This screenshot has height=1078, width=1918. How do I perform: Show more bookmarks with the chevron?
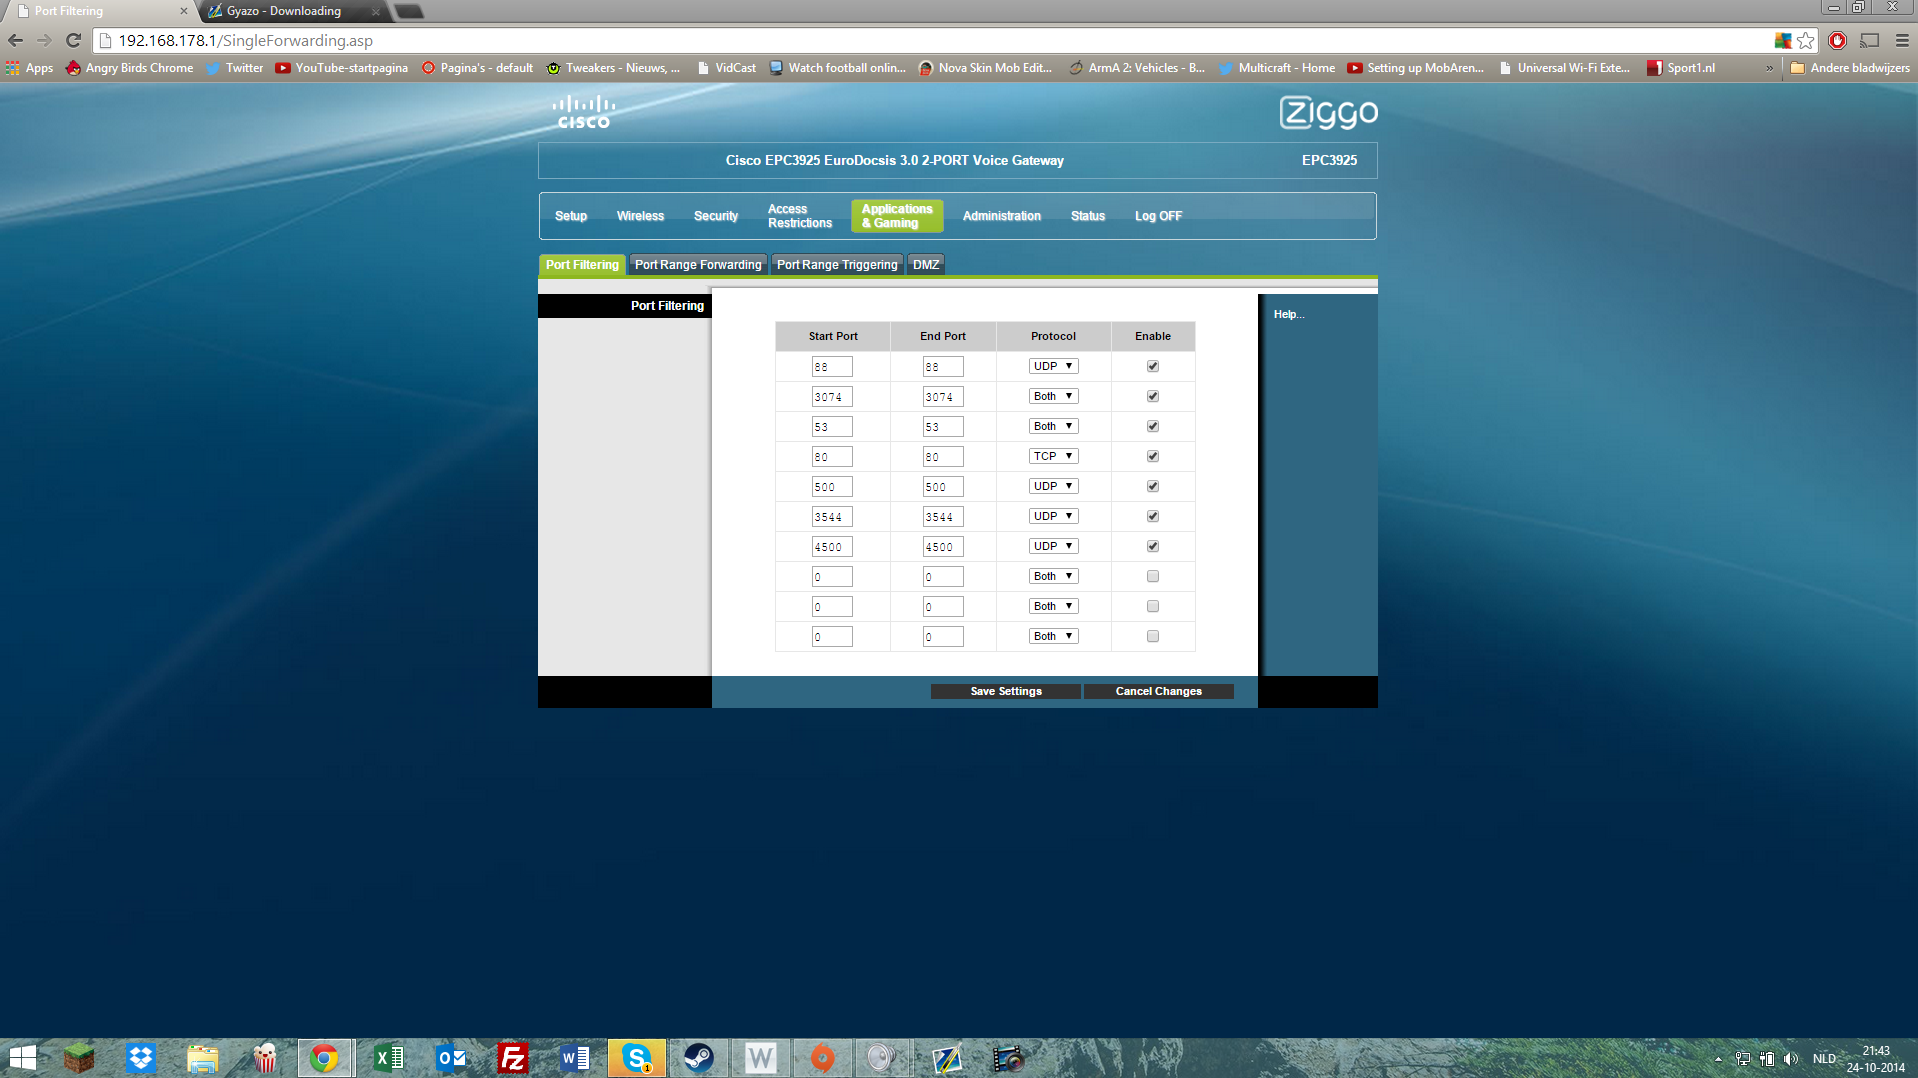(x=1770, y=68)
